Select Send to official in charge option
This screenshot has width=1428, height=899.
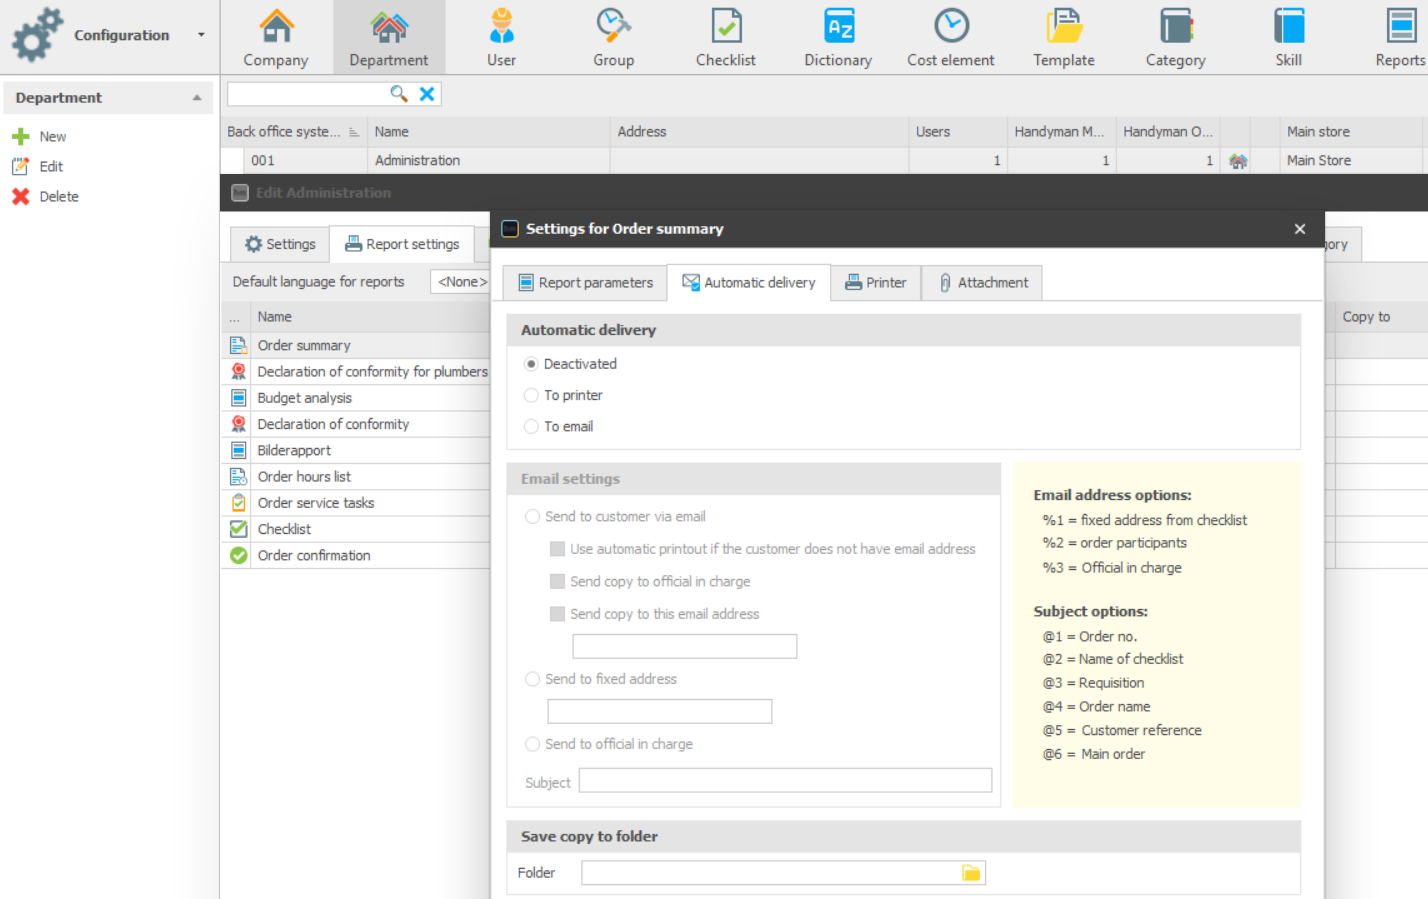[532, 744]
